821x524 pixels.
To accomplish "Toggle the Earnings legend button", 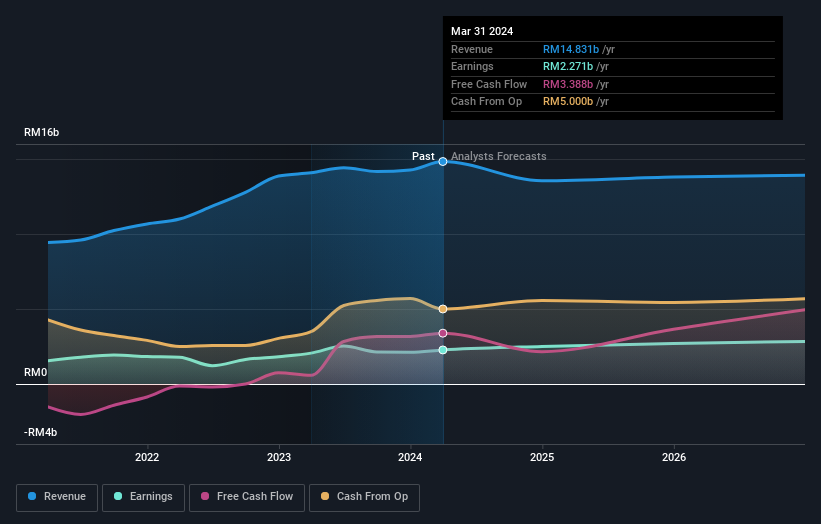I will (143, 497).
